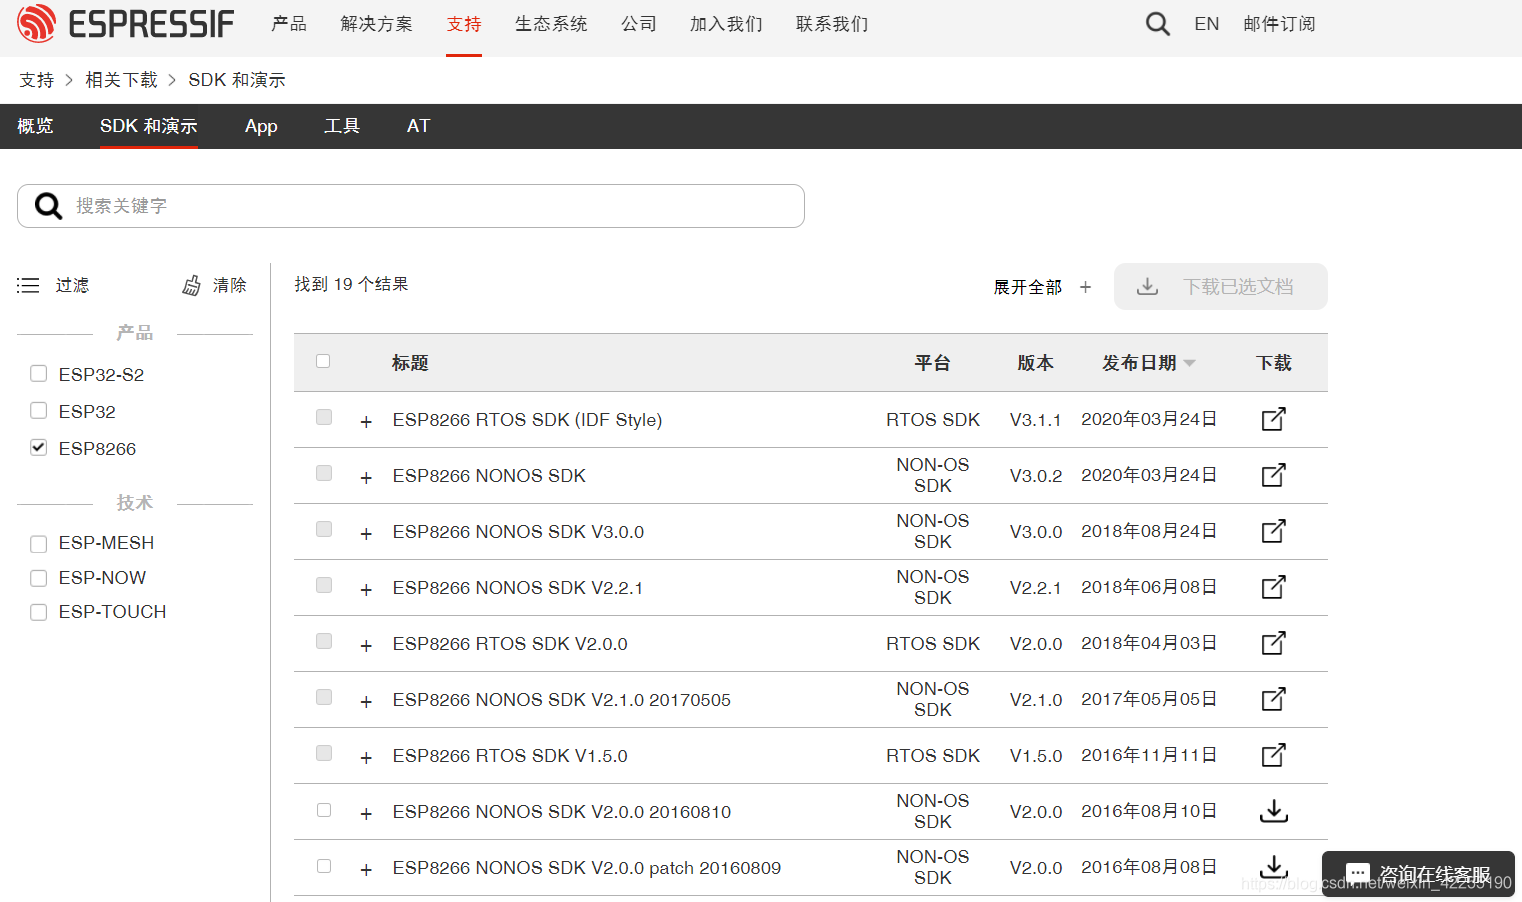
Task: Click inside the 搜索关键字 search field
Action: 400,206
